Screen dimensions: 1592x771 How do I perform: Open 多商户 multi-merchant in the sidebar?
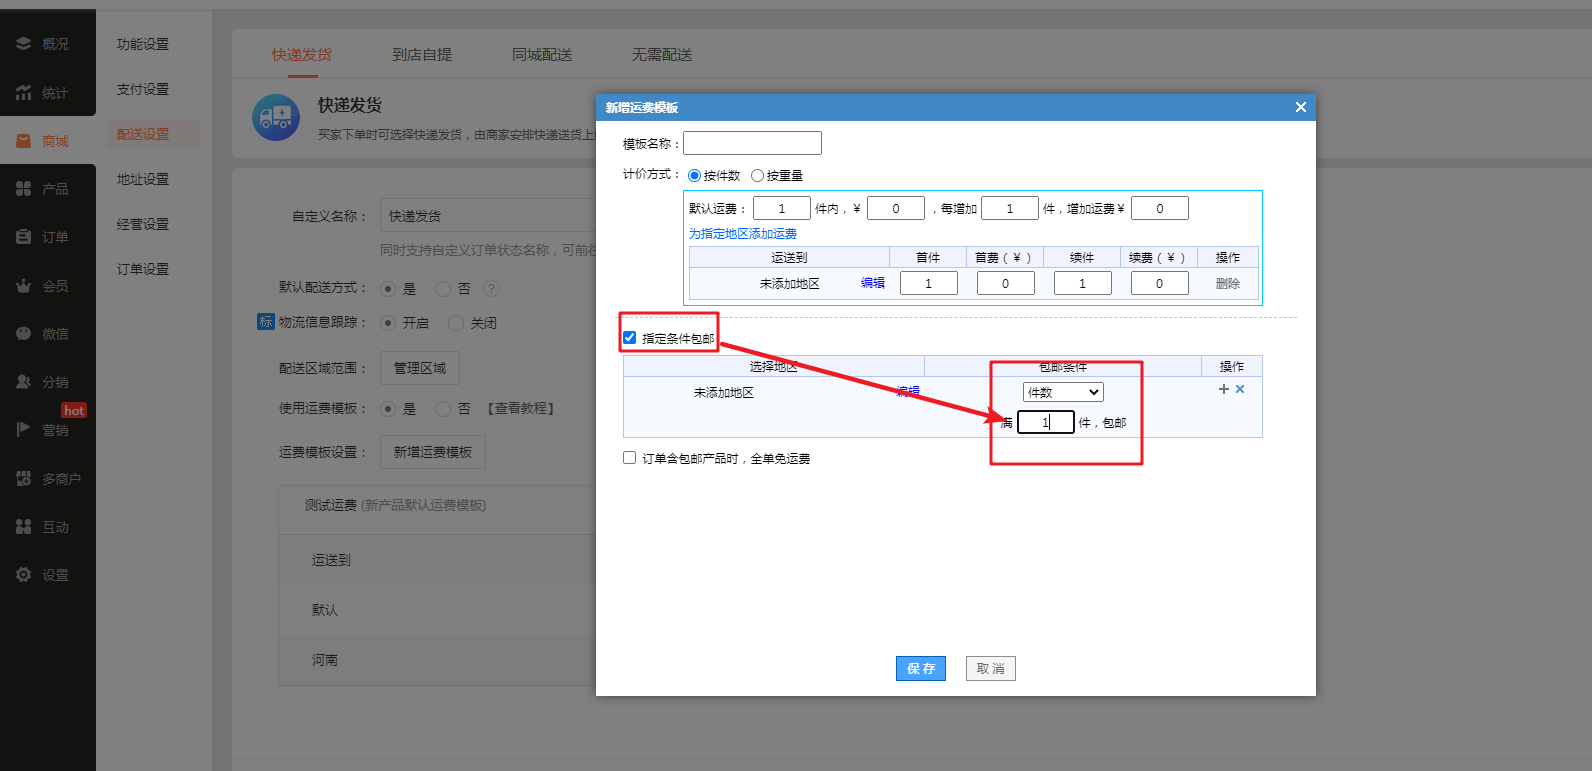(x=47, y=479)
